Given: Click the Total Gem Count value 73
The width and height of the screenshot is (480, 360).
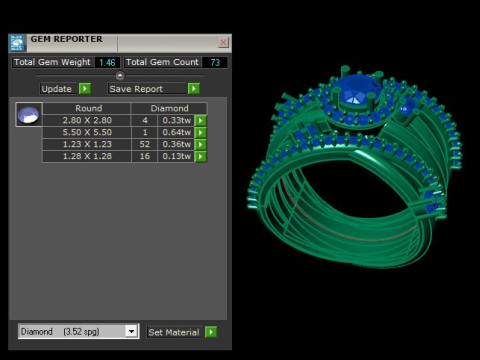Looking at the screenshot, I should click(x=215, y=62).
